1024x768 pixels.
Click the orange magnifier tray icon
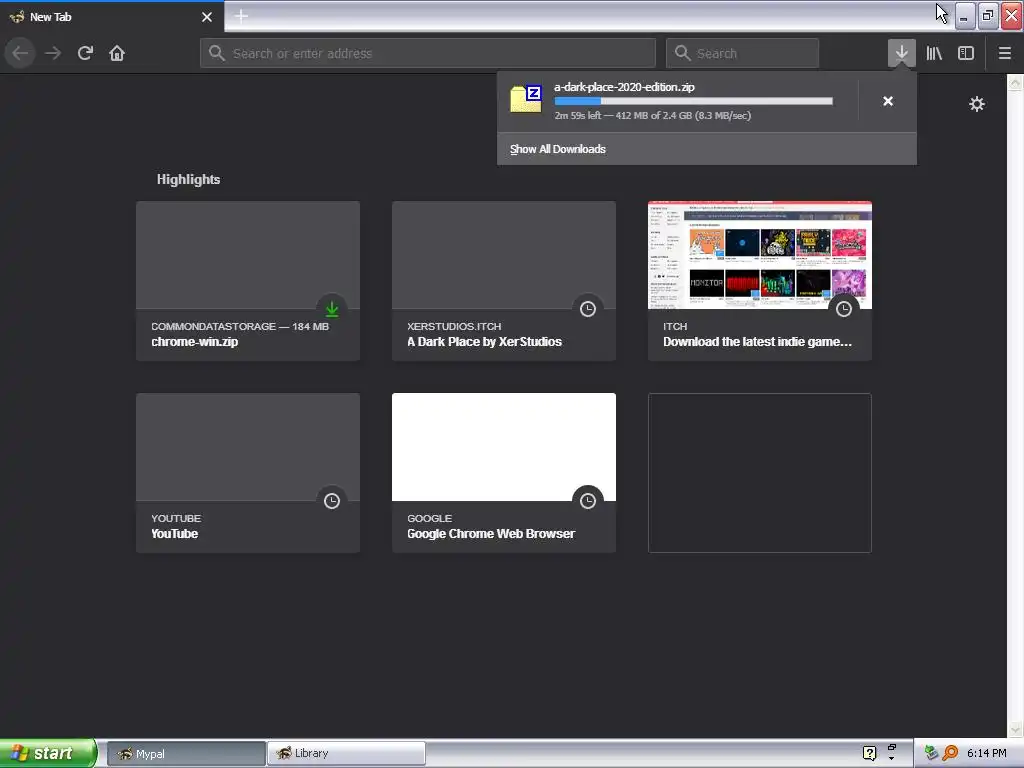coord(950,753)
